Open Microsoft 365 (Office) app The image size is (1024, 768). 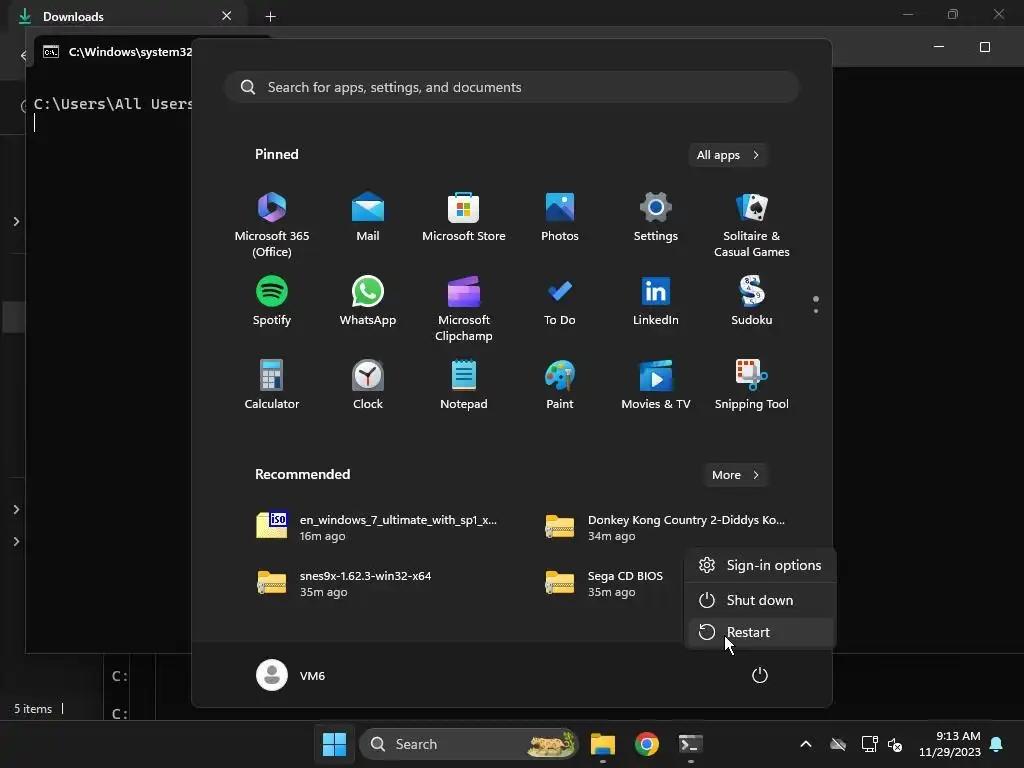pyautogui.click(x=272, y=225)
